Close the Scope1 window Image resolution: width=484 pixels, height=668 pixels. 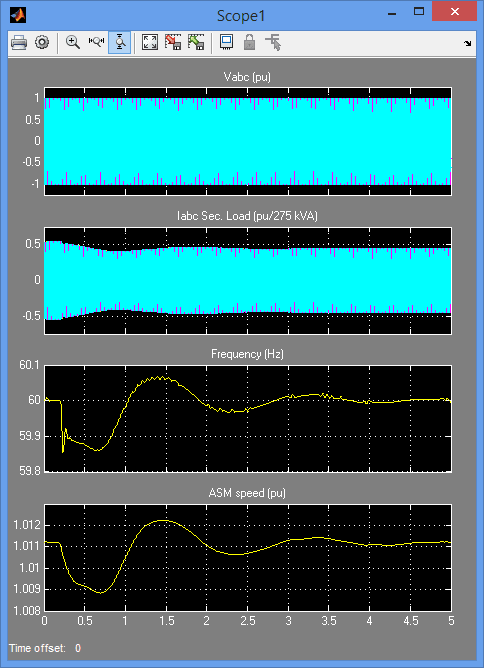pyautogui.click(x=455, y=11)
